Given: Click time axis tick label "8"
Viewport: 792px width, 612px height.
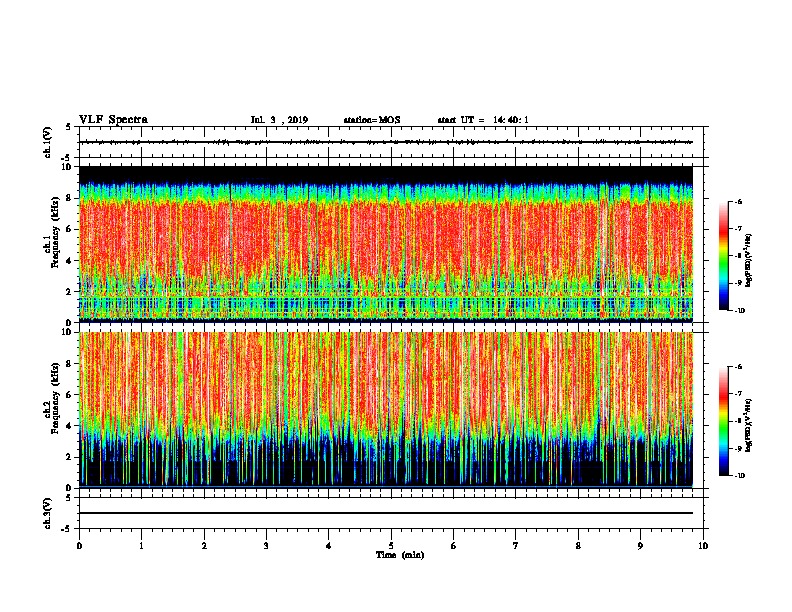Looking at the screenshot, I should pos(578,546).
